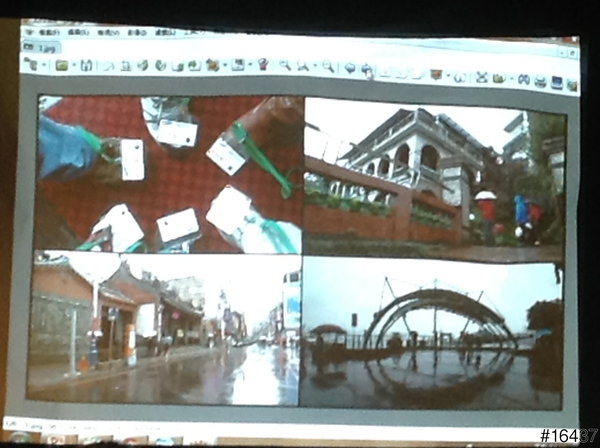Click the crossed-arrows fit icon
Image resolution: width=600 pixels, height=448 pixels.
(480, 77)
